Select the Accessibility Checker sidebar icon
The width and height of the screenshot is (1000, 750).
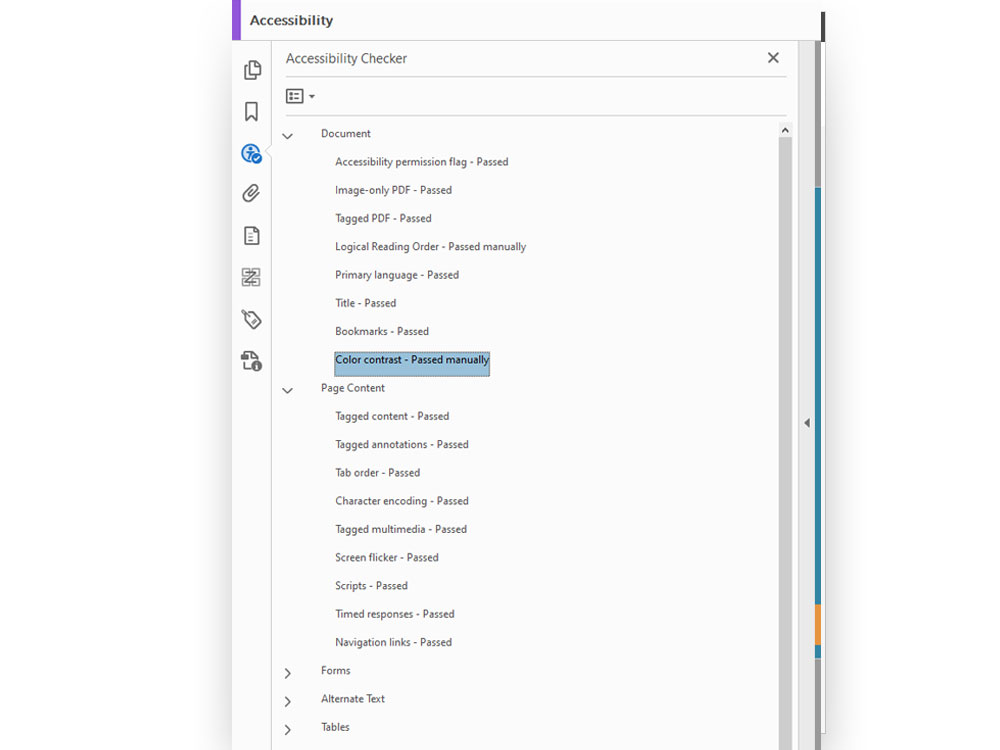[251, 154]
